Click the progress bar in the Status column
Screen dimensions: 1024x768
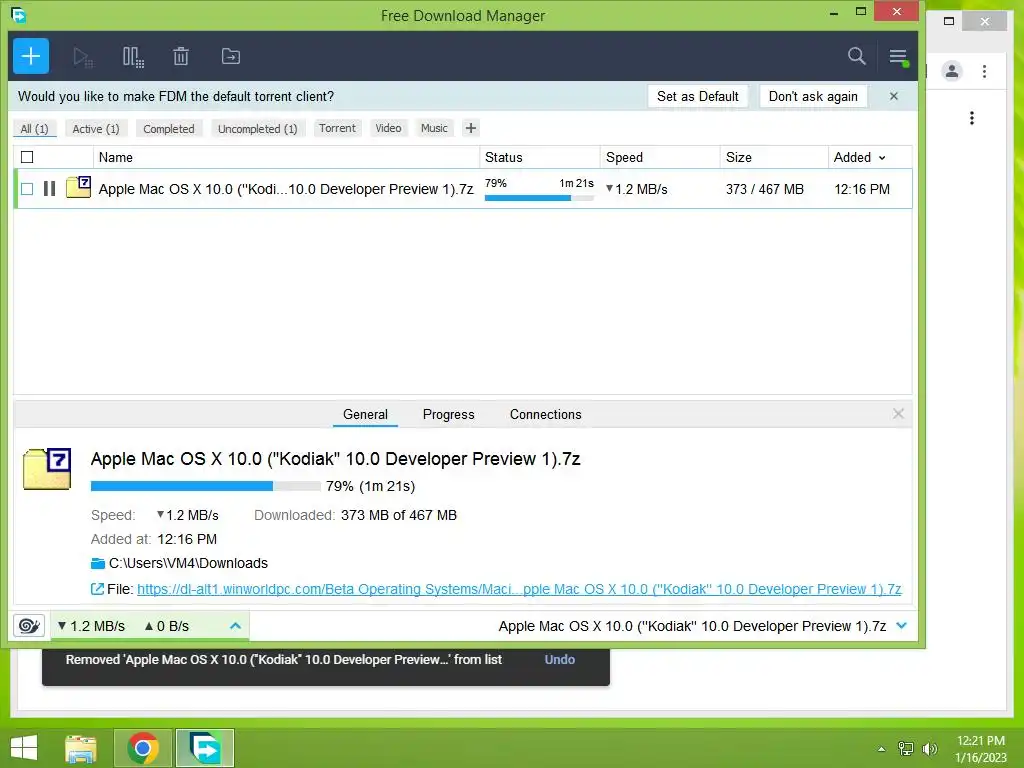click(539, 198)
